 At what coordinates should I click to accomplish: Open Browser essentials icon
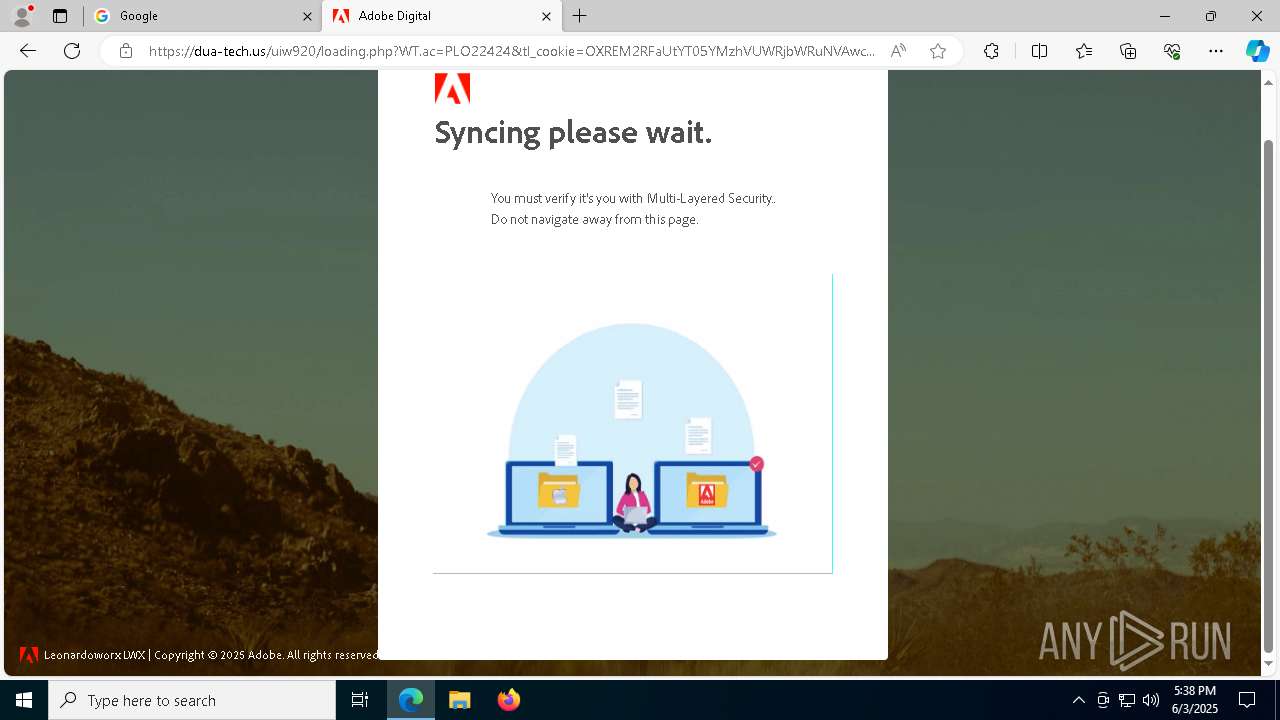coord(1172,51)
